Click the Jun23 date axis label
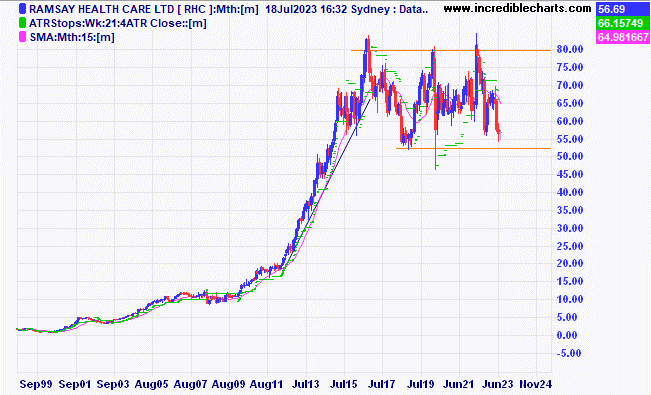 click(497, 384)
